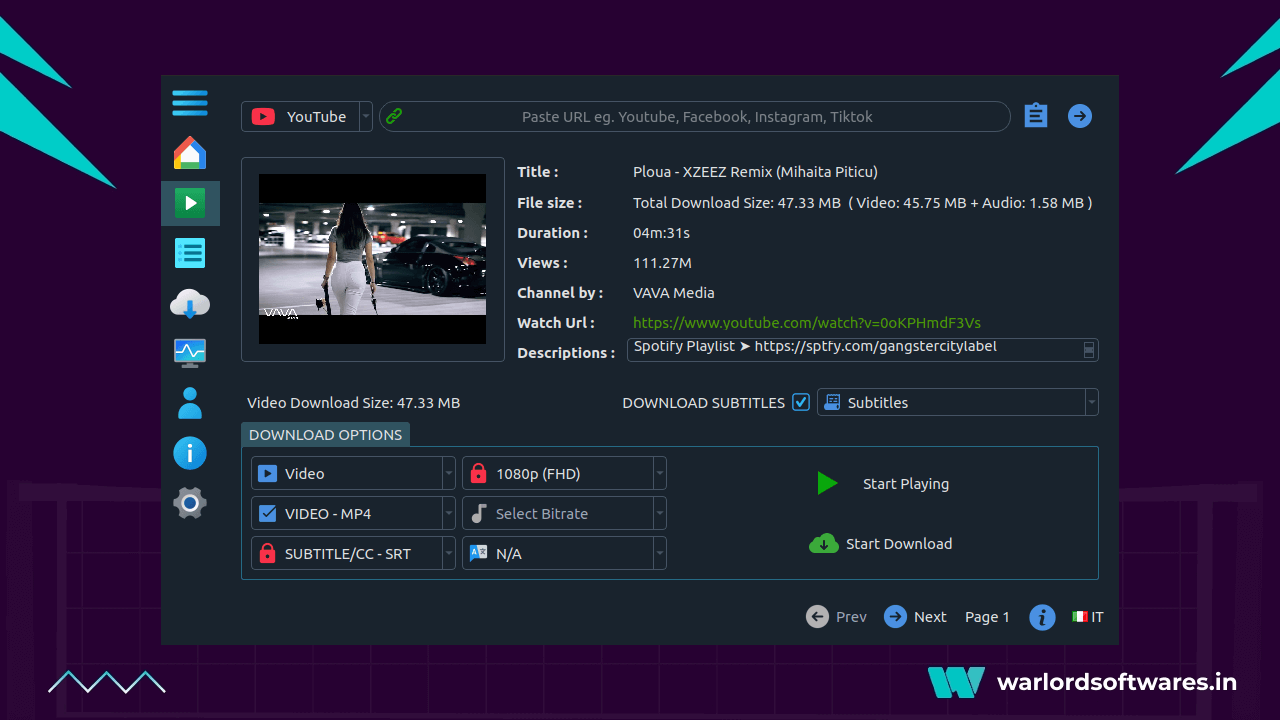Click the bottom bar info icon
This screenshot has width=1280, height=720.
[1042, 617]
